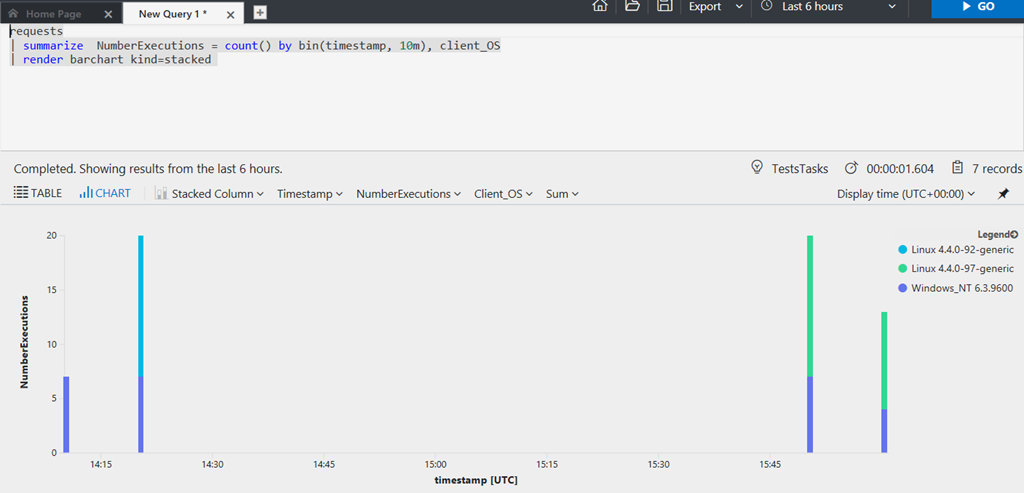Pin the chart using the pin icon
Image resolution: width=1024 pixels, height=493 pixels.
coord(1003,194)
